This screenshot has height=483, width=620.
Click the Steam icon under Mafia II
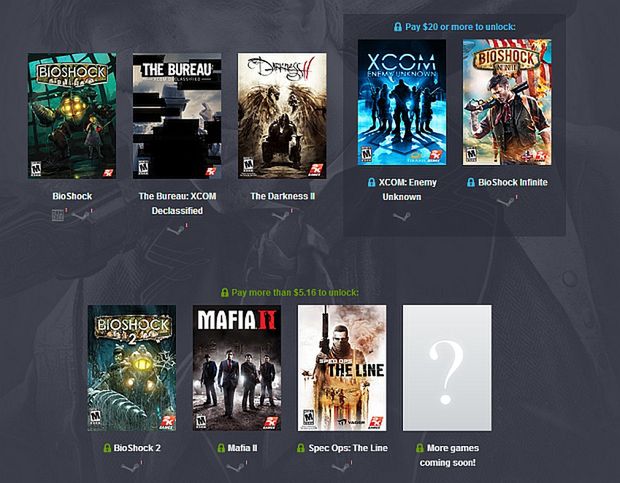click(236, 467)
